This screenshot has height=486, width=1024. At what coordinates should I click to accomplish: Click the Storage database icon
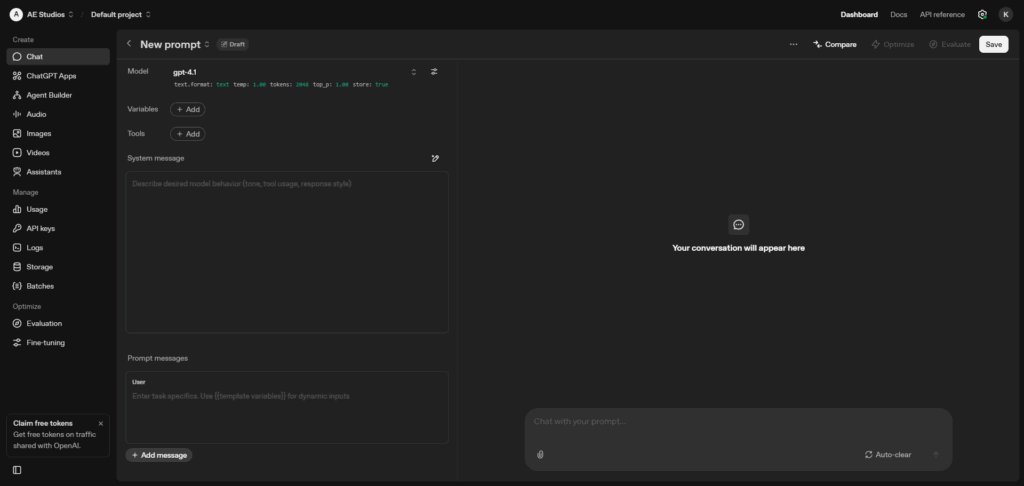[x=17, y=267]
